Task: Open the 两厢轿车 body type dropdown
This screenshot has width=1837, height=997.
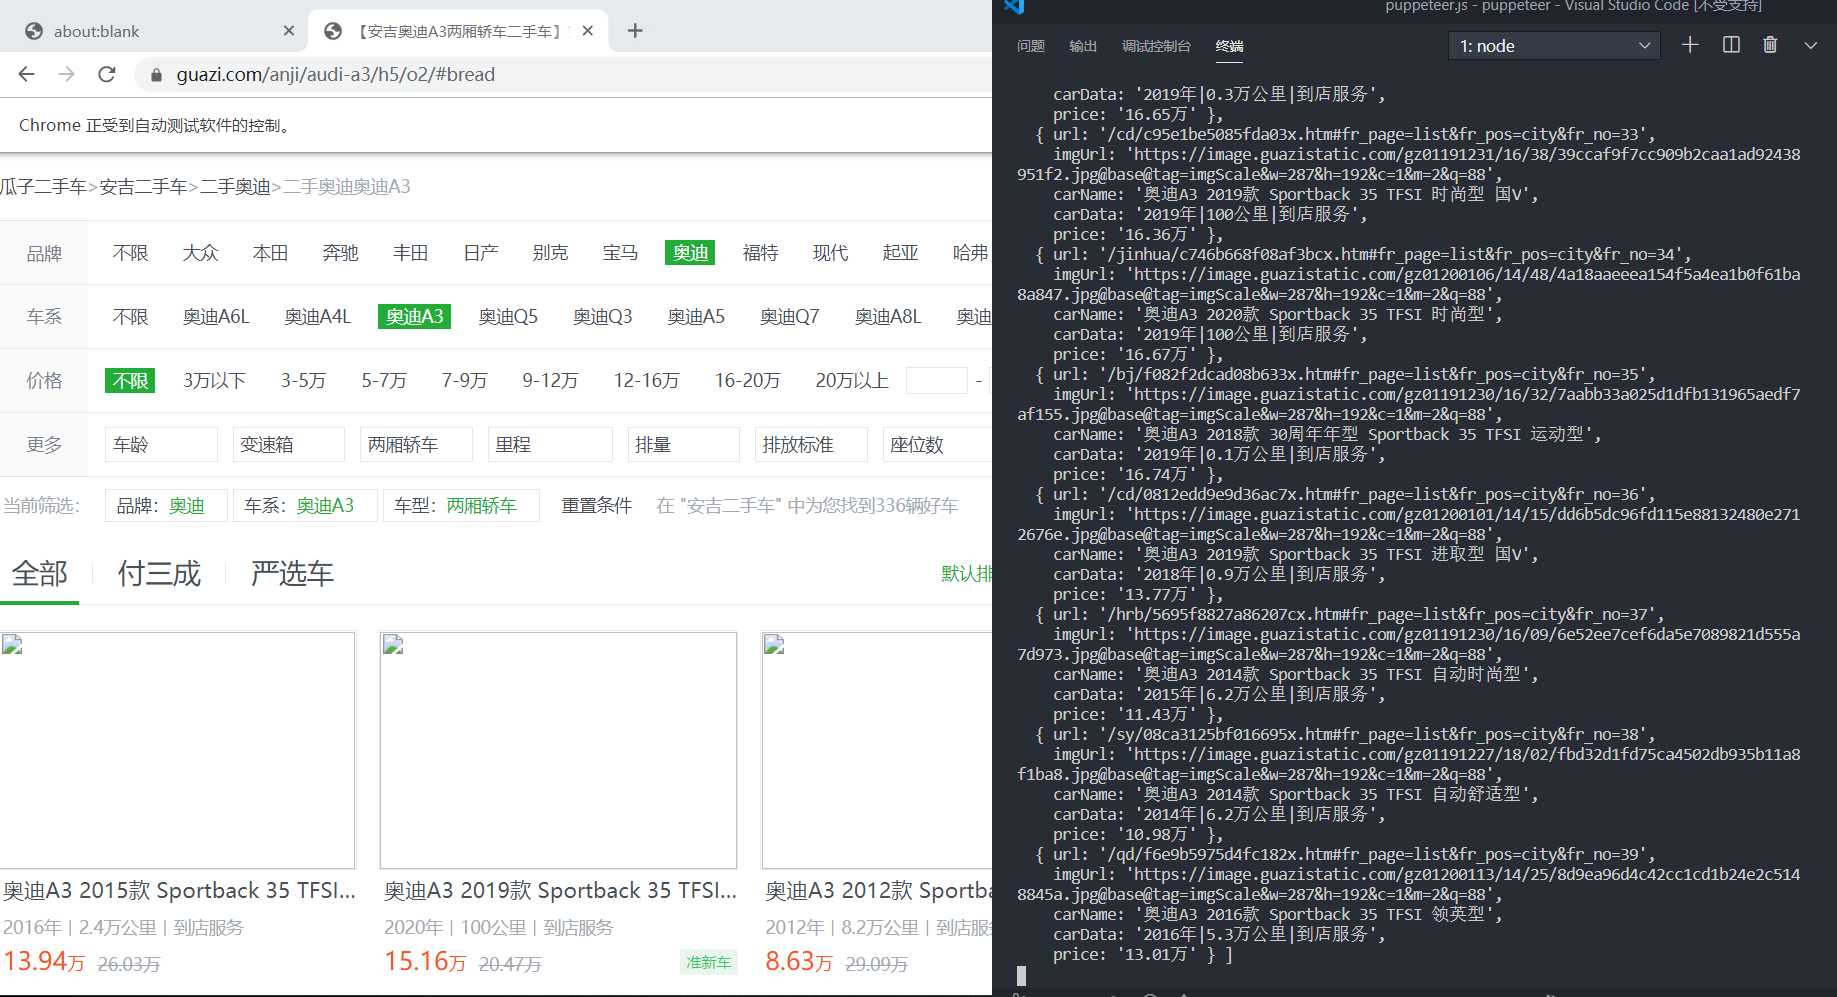Action: (x=416, y=445)
